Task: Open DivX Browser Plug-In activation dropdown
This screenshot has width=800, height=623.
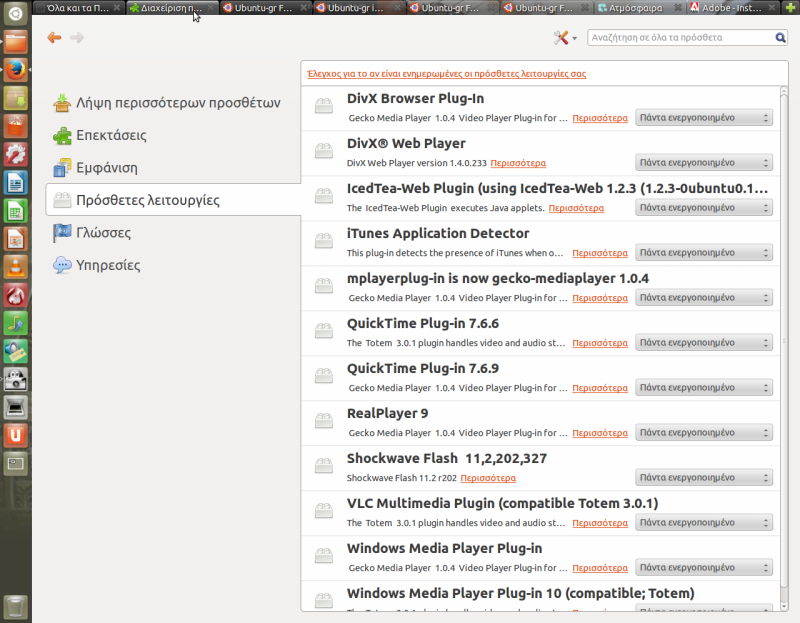Action: 704,118
